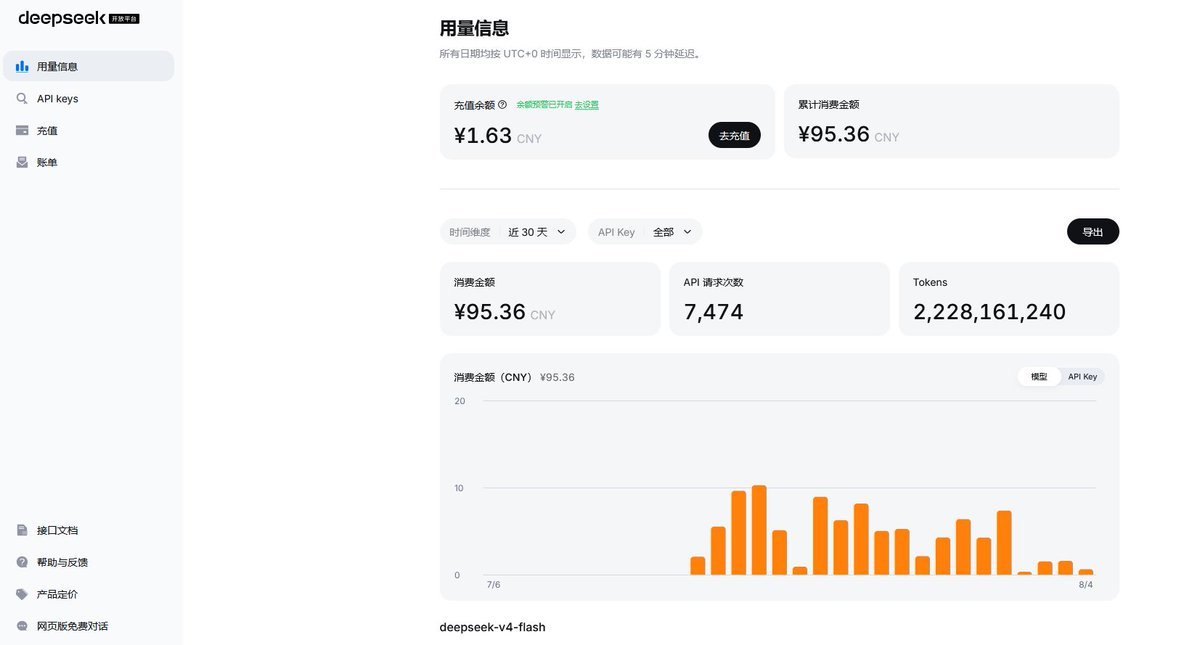
Task: Click the bar chart icon beside 用量信息
Action: click(22, 66)
